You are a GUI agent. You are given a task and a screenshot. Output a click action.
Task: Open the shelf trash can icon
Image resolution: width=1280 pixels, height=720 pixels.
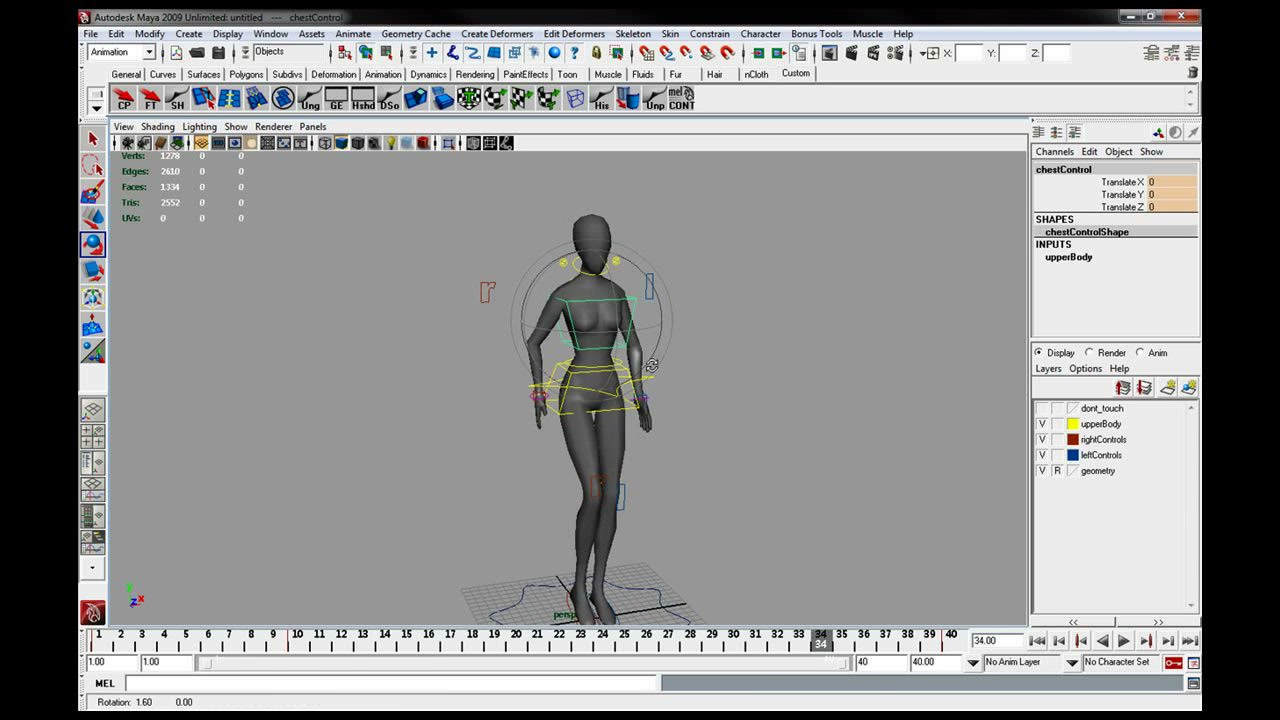1192,73
